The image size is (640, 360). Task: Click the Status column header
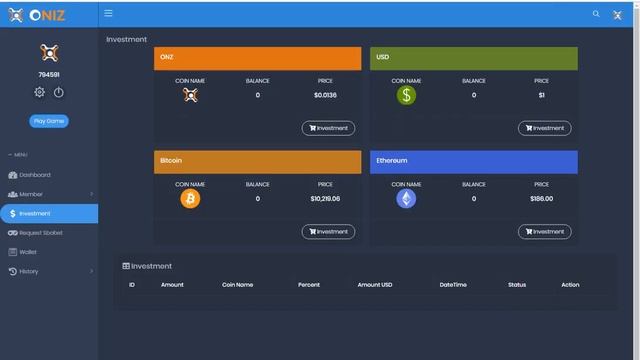point(517,285)
